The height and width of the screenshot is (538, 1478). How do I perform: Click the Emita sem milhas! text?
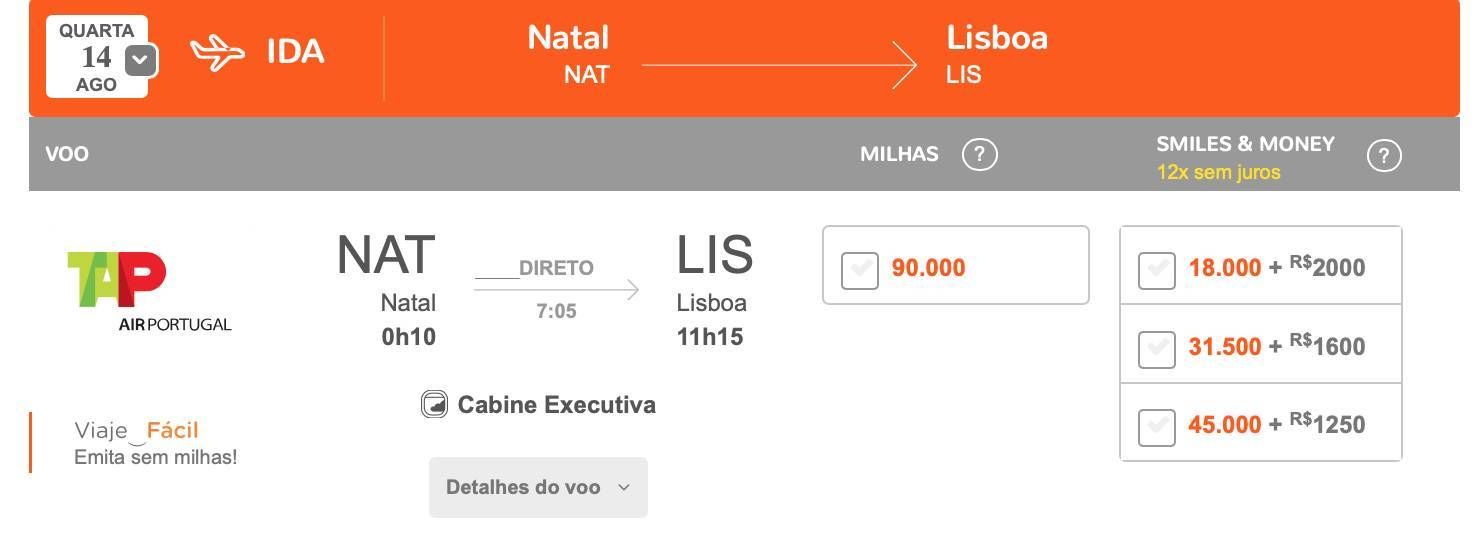pos(156,458)
